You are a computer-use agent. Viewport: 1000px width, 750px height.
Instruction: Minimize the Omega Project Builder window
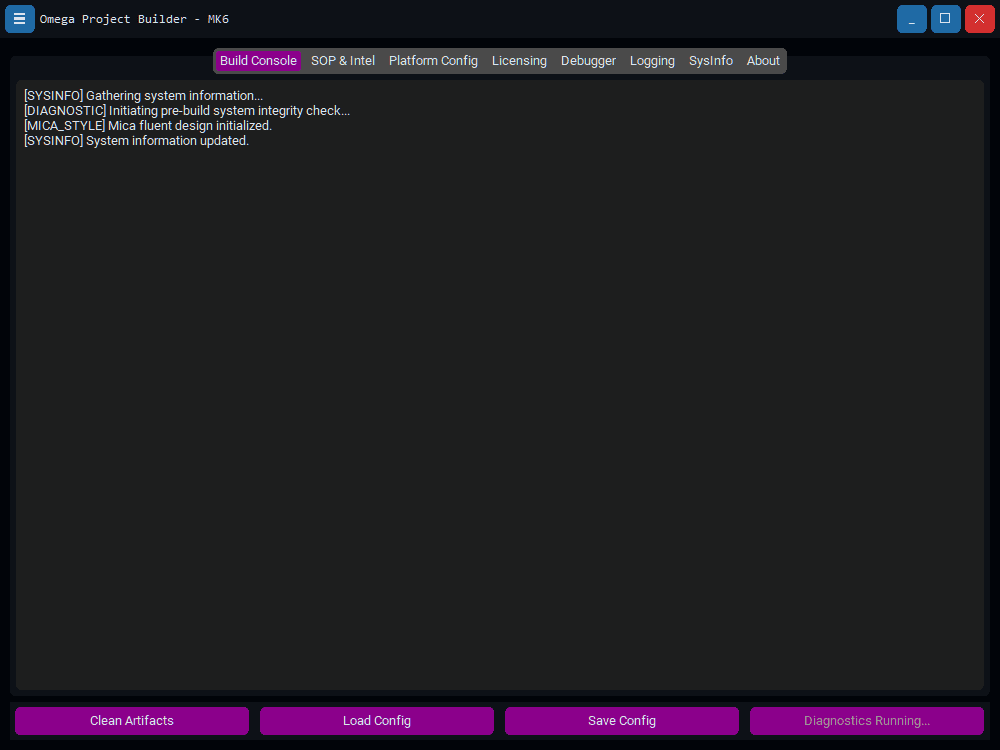[x=911, y=18]
